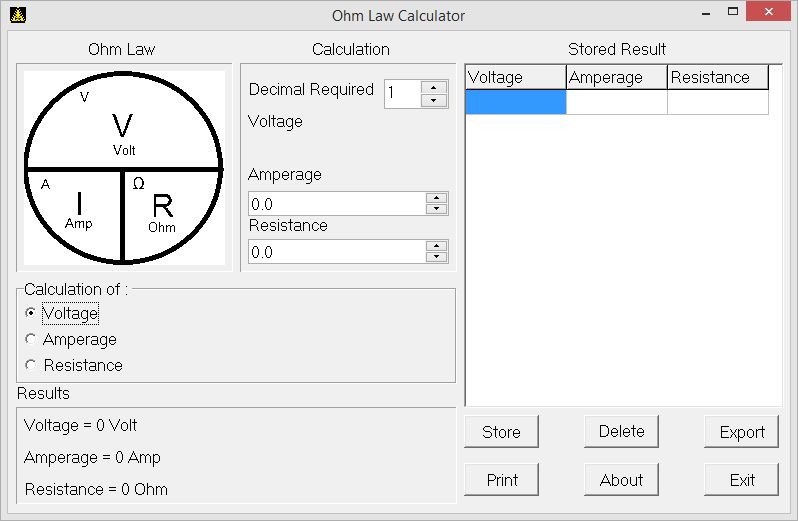Screen dimensions: 798x521
Task: Export the stored results
Action: click(x=742, y=431)
